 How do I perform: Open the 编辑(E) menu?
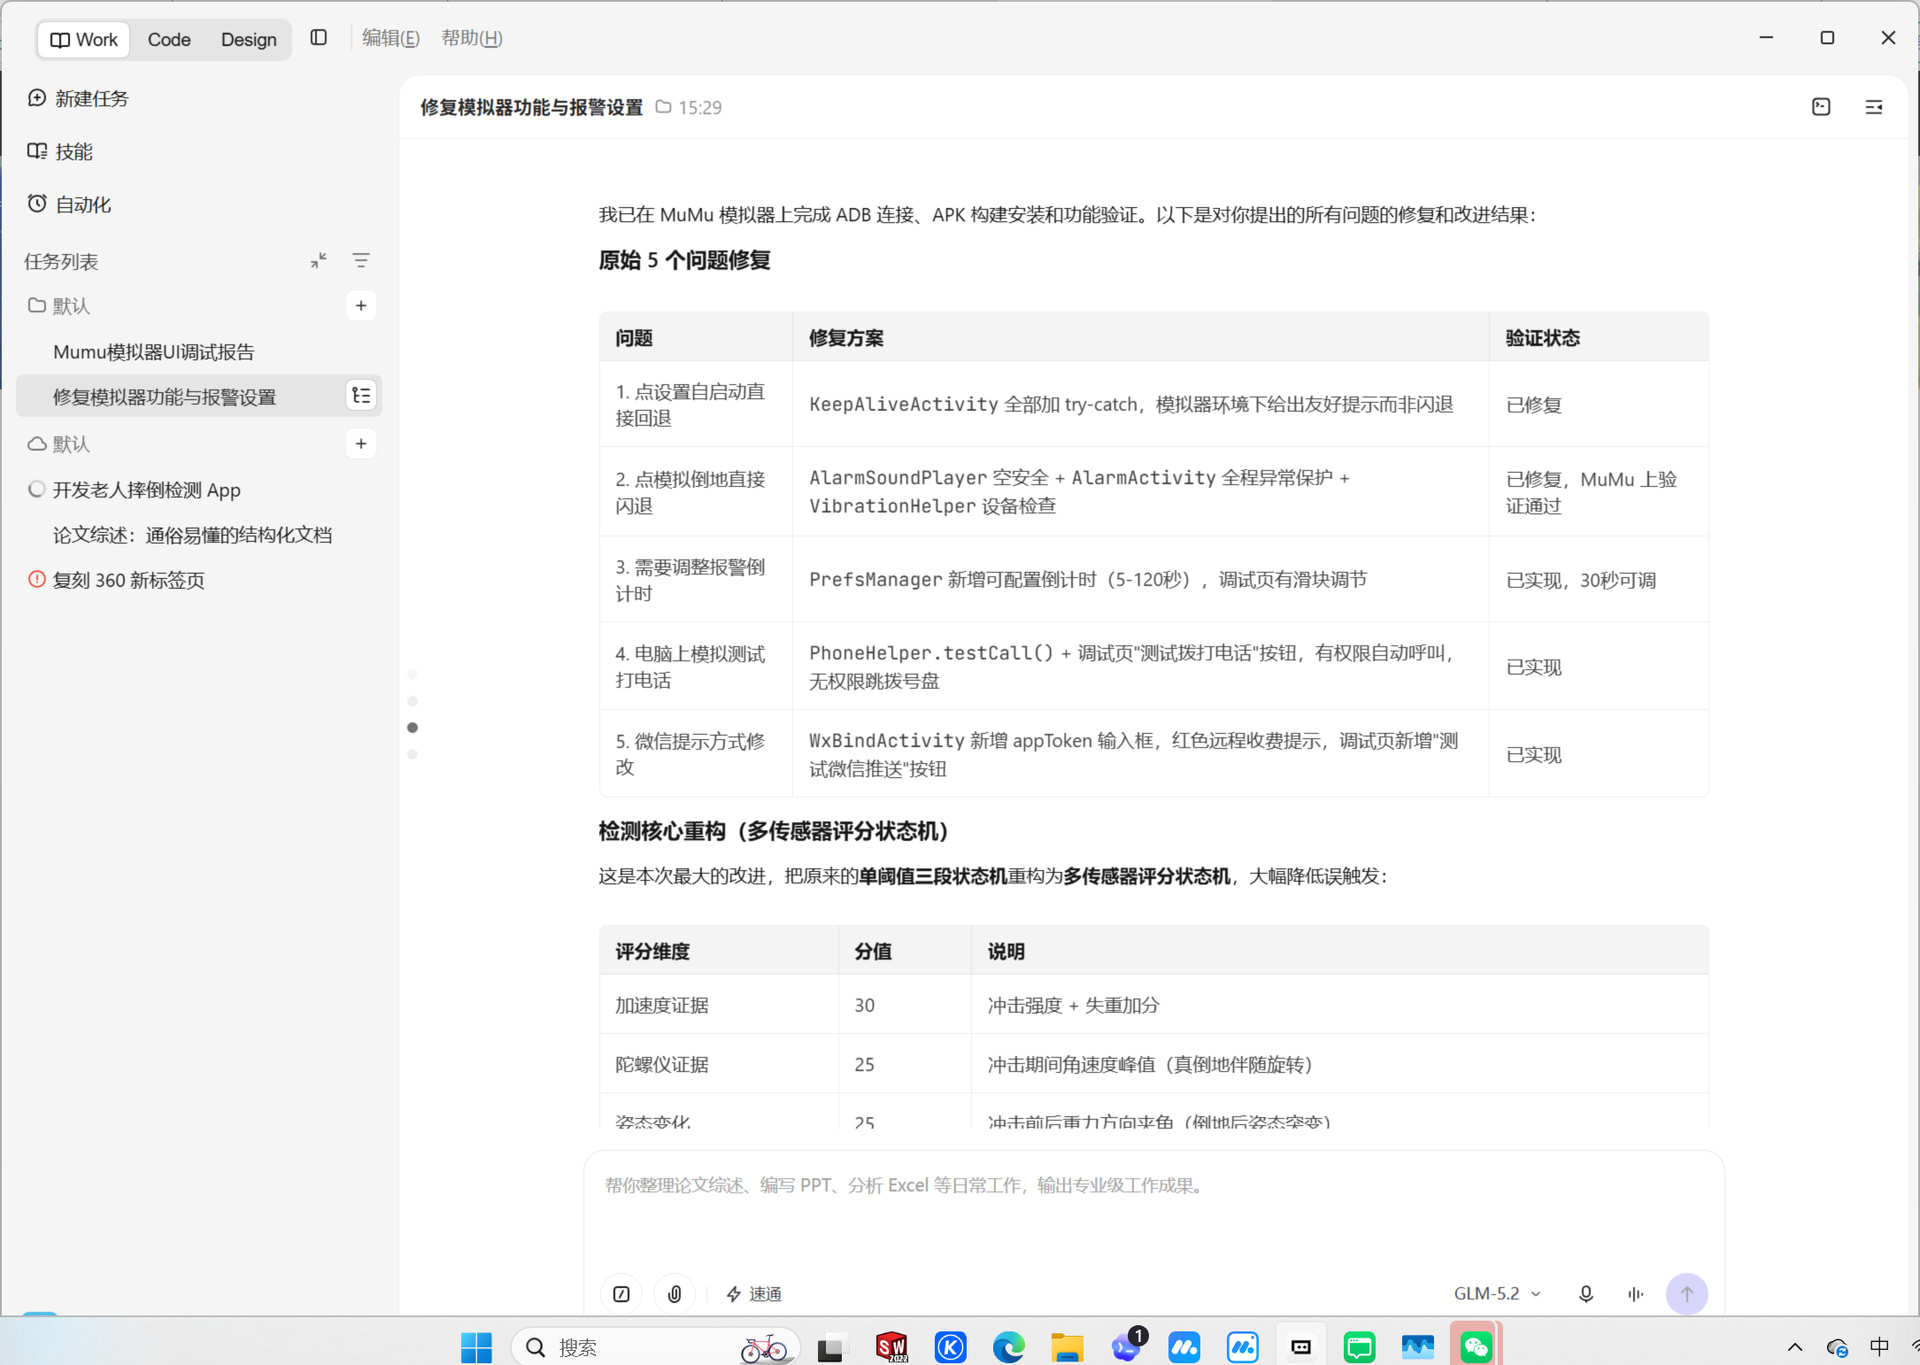(390, 38)
